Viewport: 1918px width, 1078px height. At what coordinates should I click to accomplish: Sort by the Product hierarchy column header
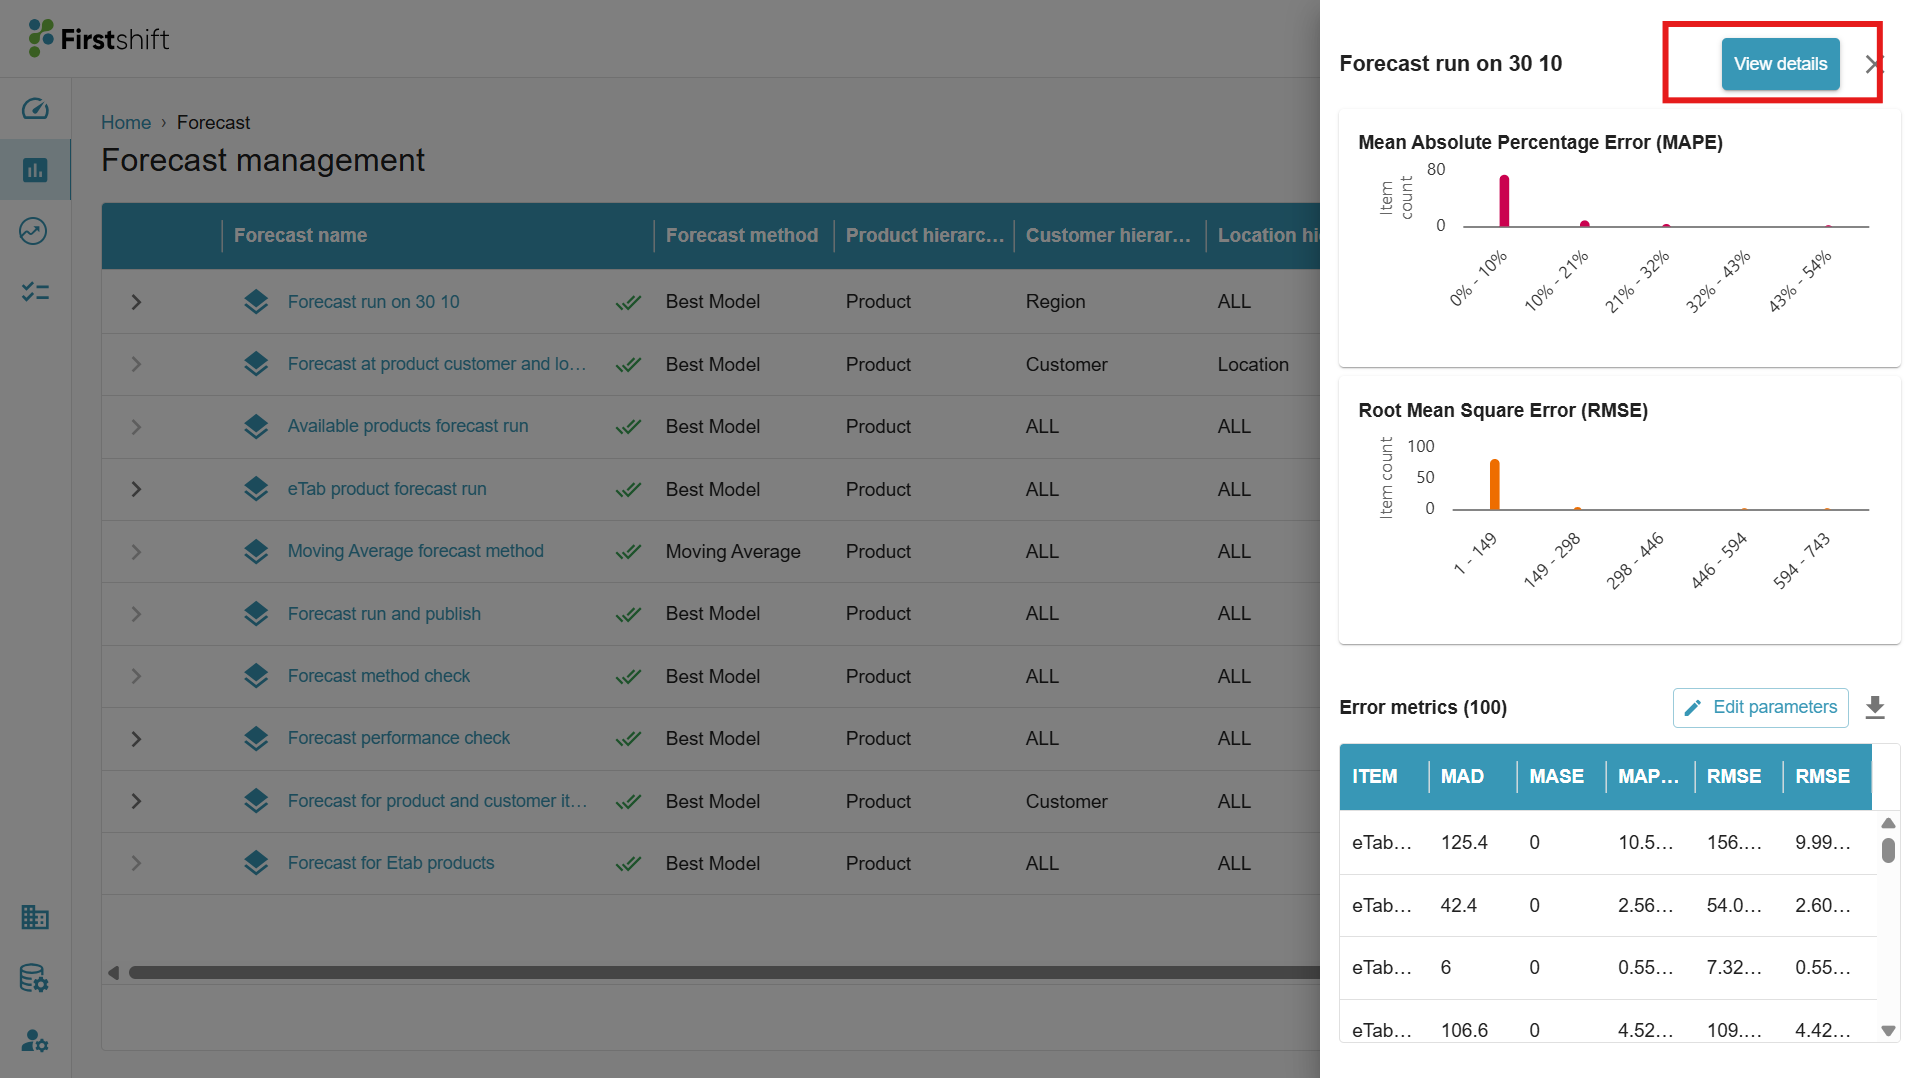click(x=924, y=235)
